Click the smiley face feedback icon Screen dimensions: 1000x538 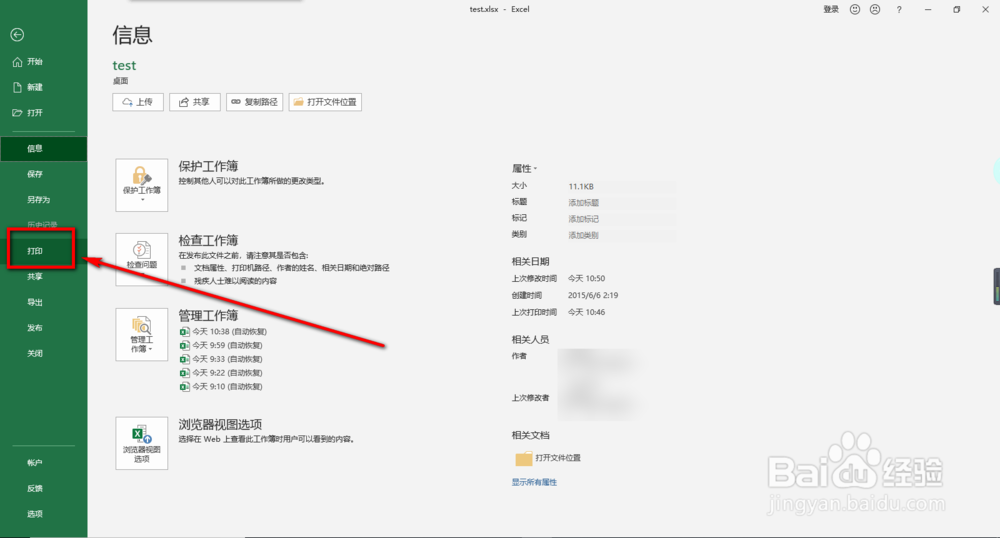click(855, 10)
